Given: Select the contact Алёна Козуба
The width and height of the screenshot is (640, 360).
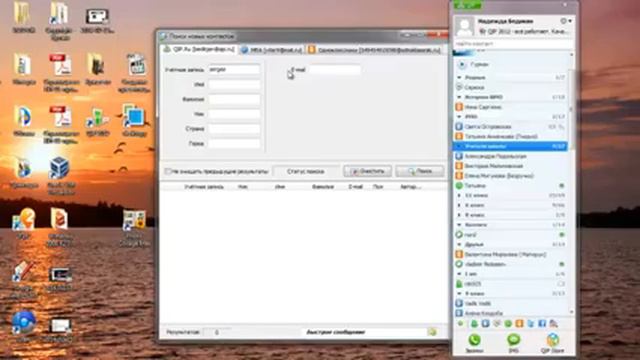Looking at the screenshot, I should [510, 313].
